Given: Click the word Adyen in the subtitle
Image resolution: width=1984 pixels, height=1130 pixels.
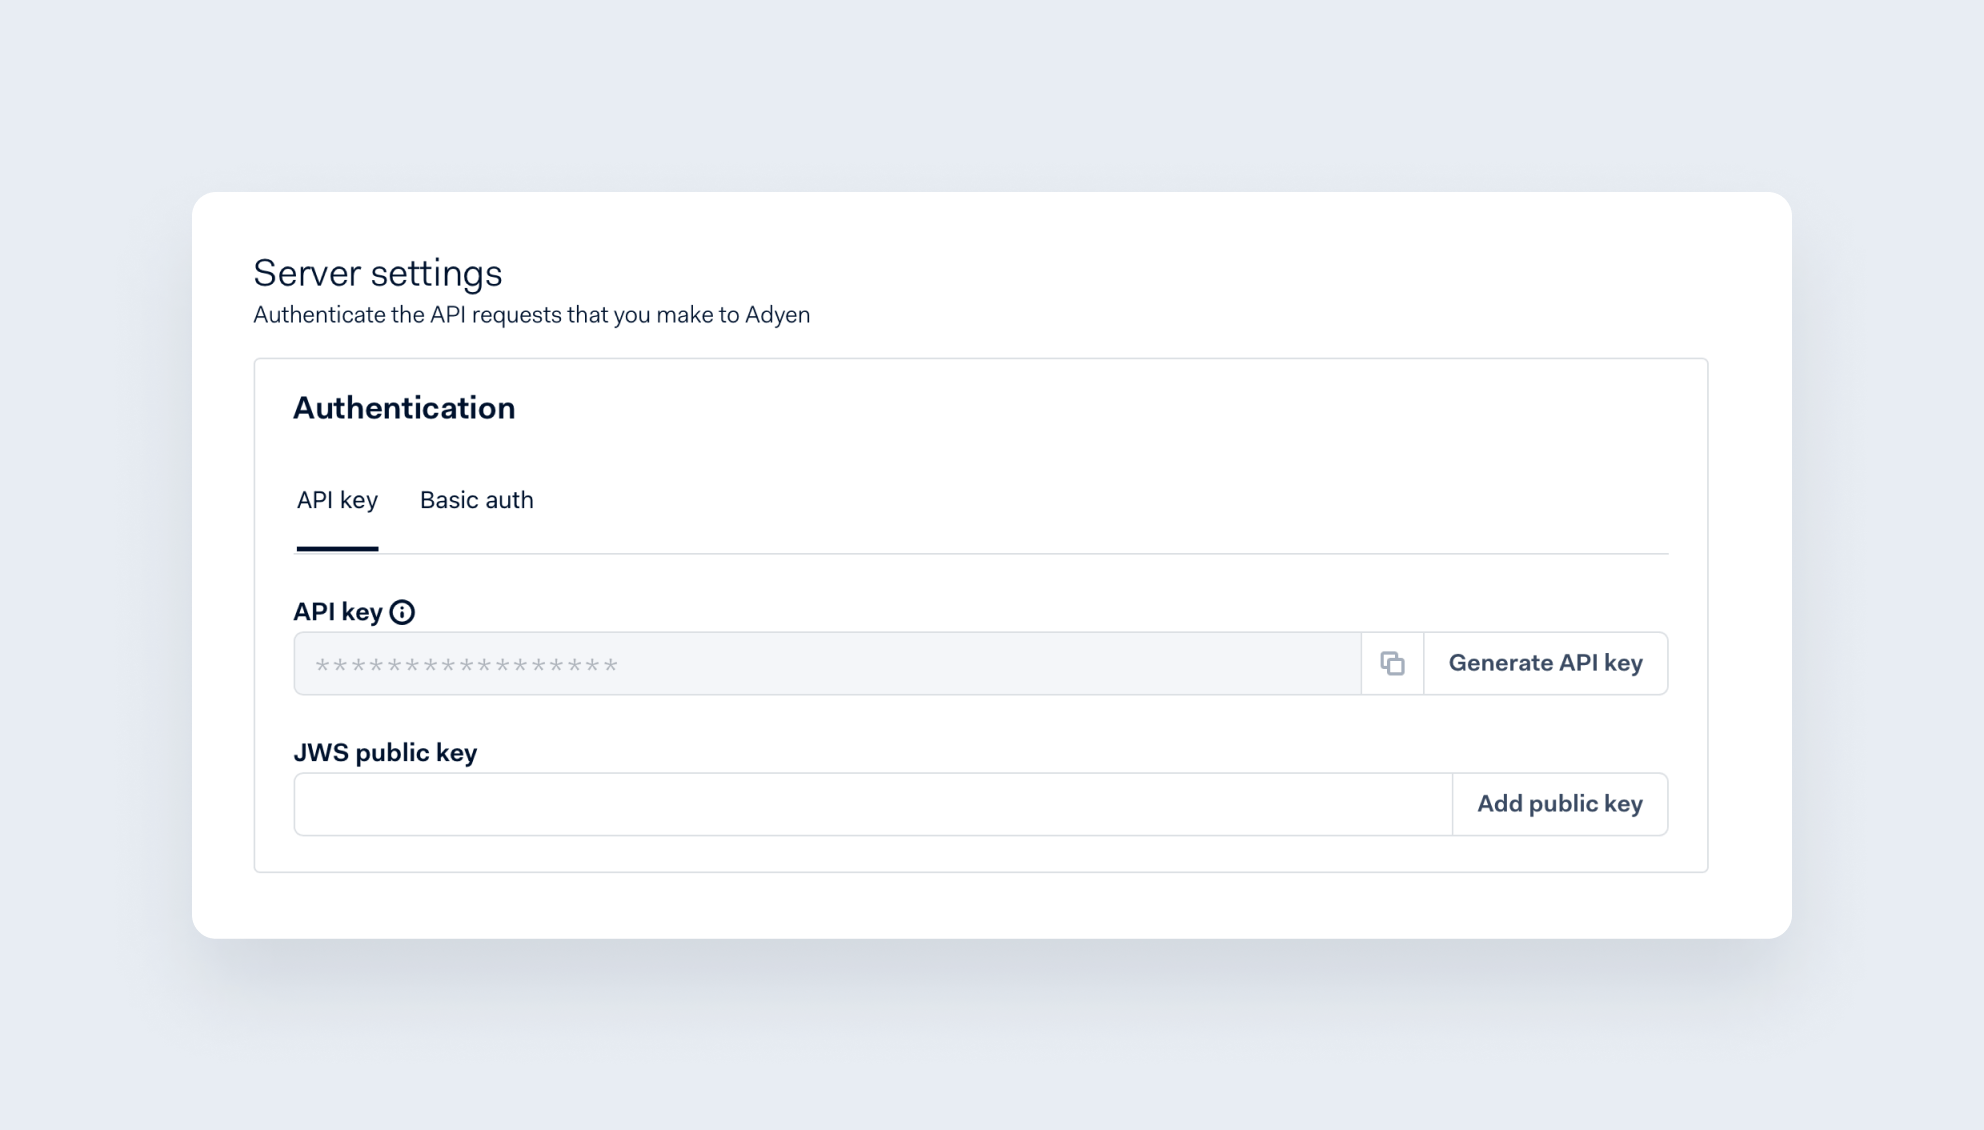Looking at the screenshot, I should click(777, 315).
